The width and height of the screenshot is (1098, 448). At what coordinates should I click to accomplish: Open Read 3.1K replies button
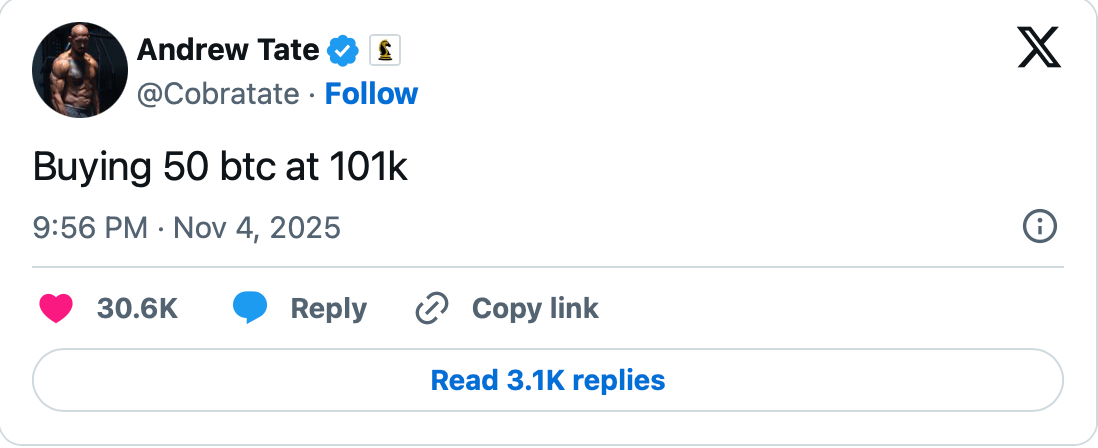click(x=548, y=380)
